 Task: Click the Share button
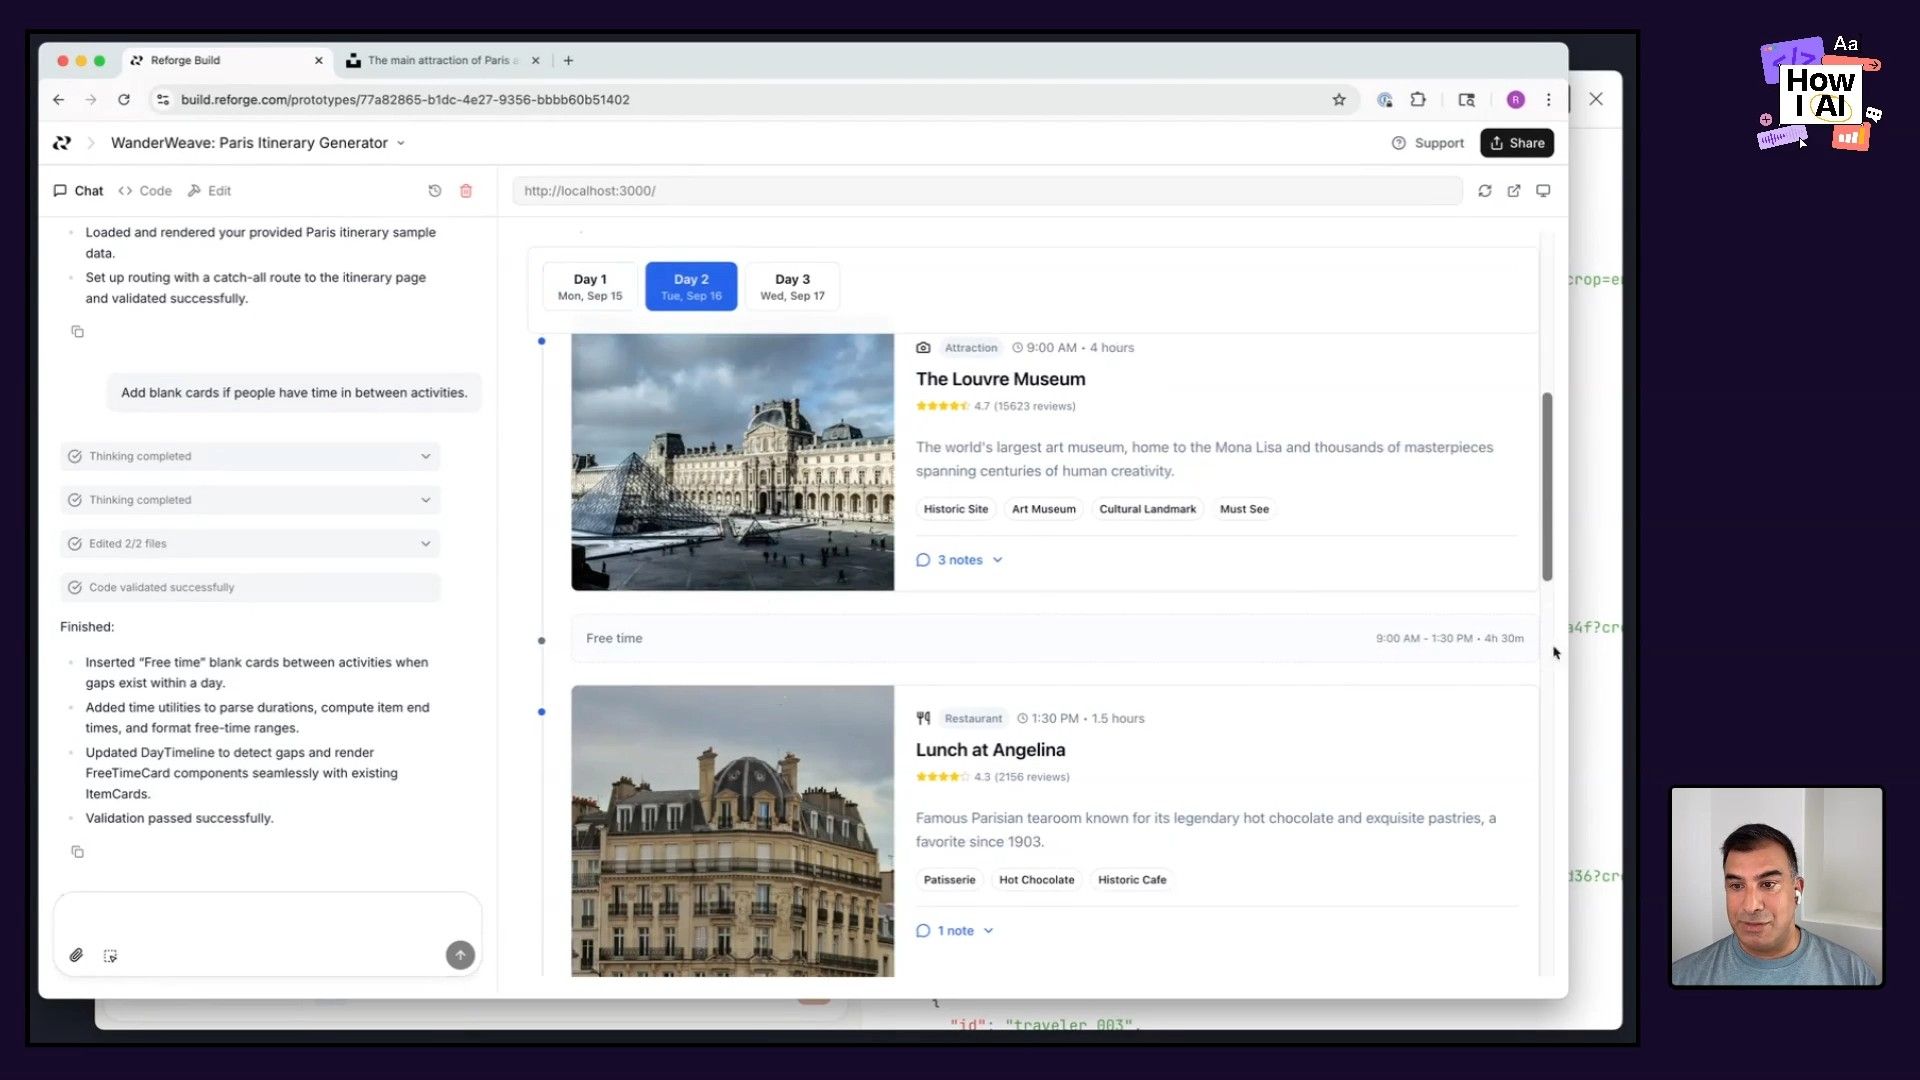point(1516,143)
